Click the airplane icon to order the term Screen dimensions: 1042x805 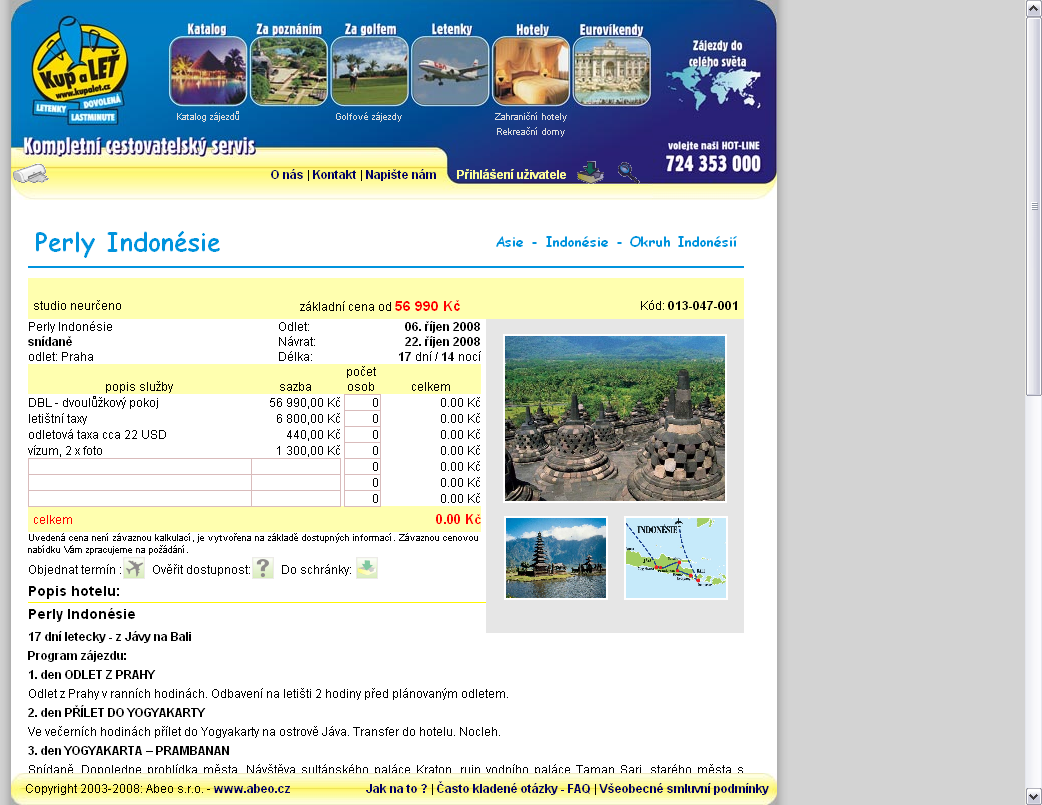click(134, 569)
